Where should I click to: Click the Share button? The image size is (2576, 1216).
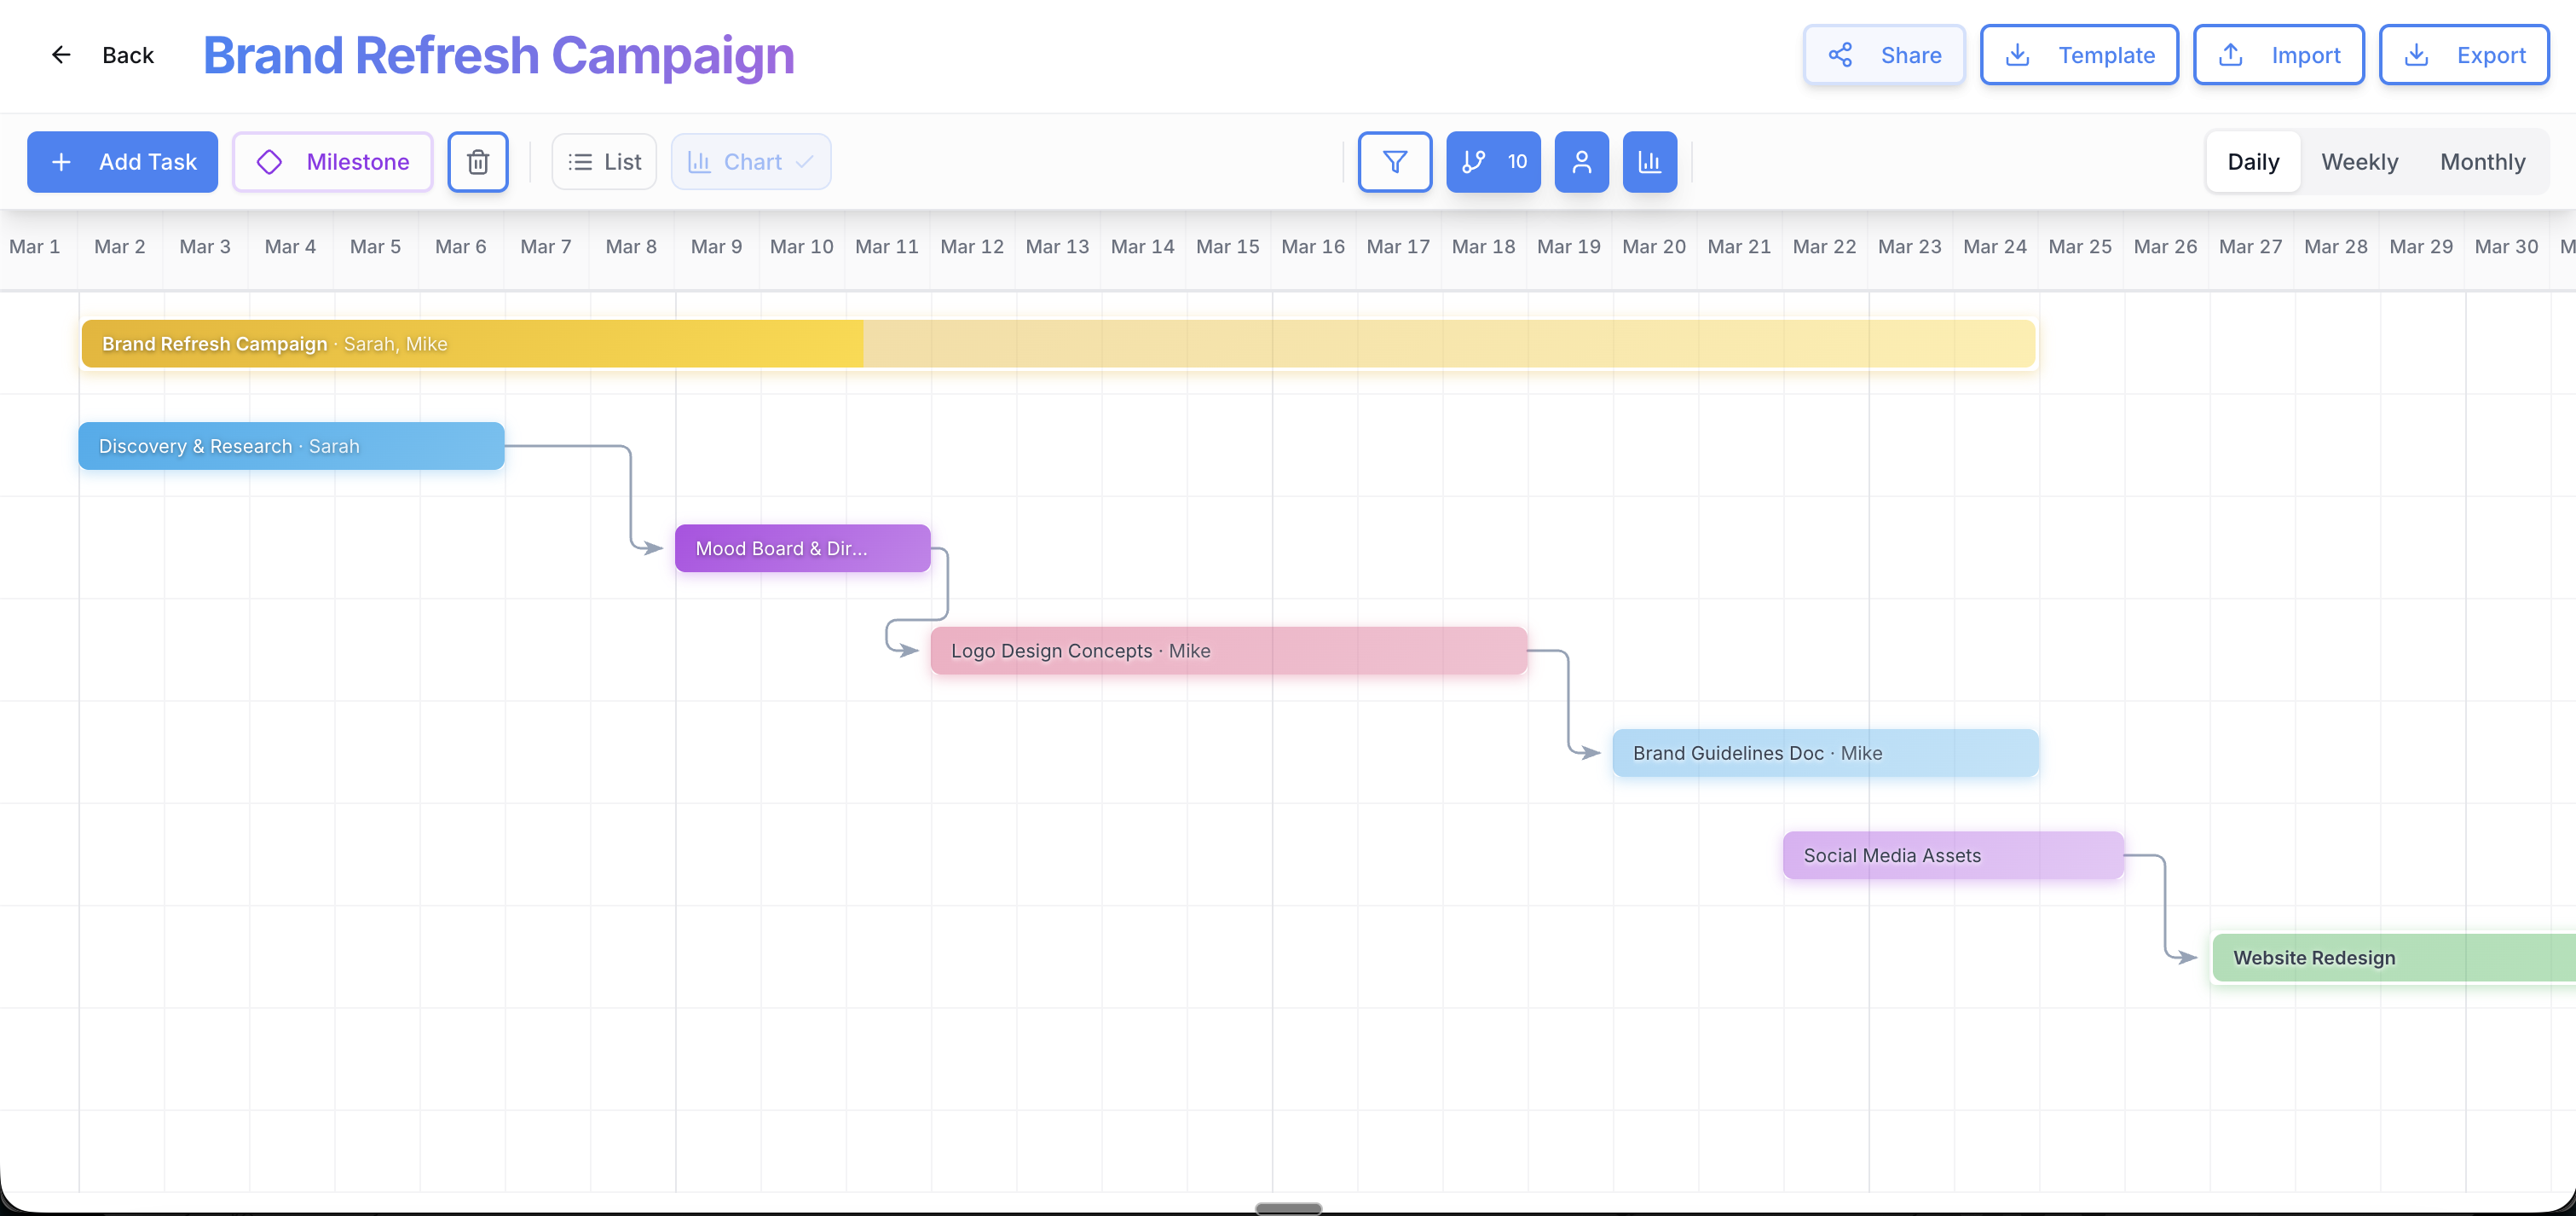(x=1884, y=55)
